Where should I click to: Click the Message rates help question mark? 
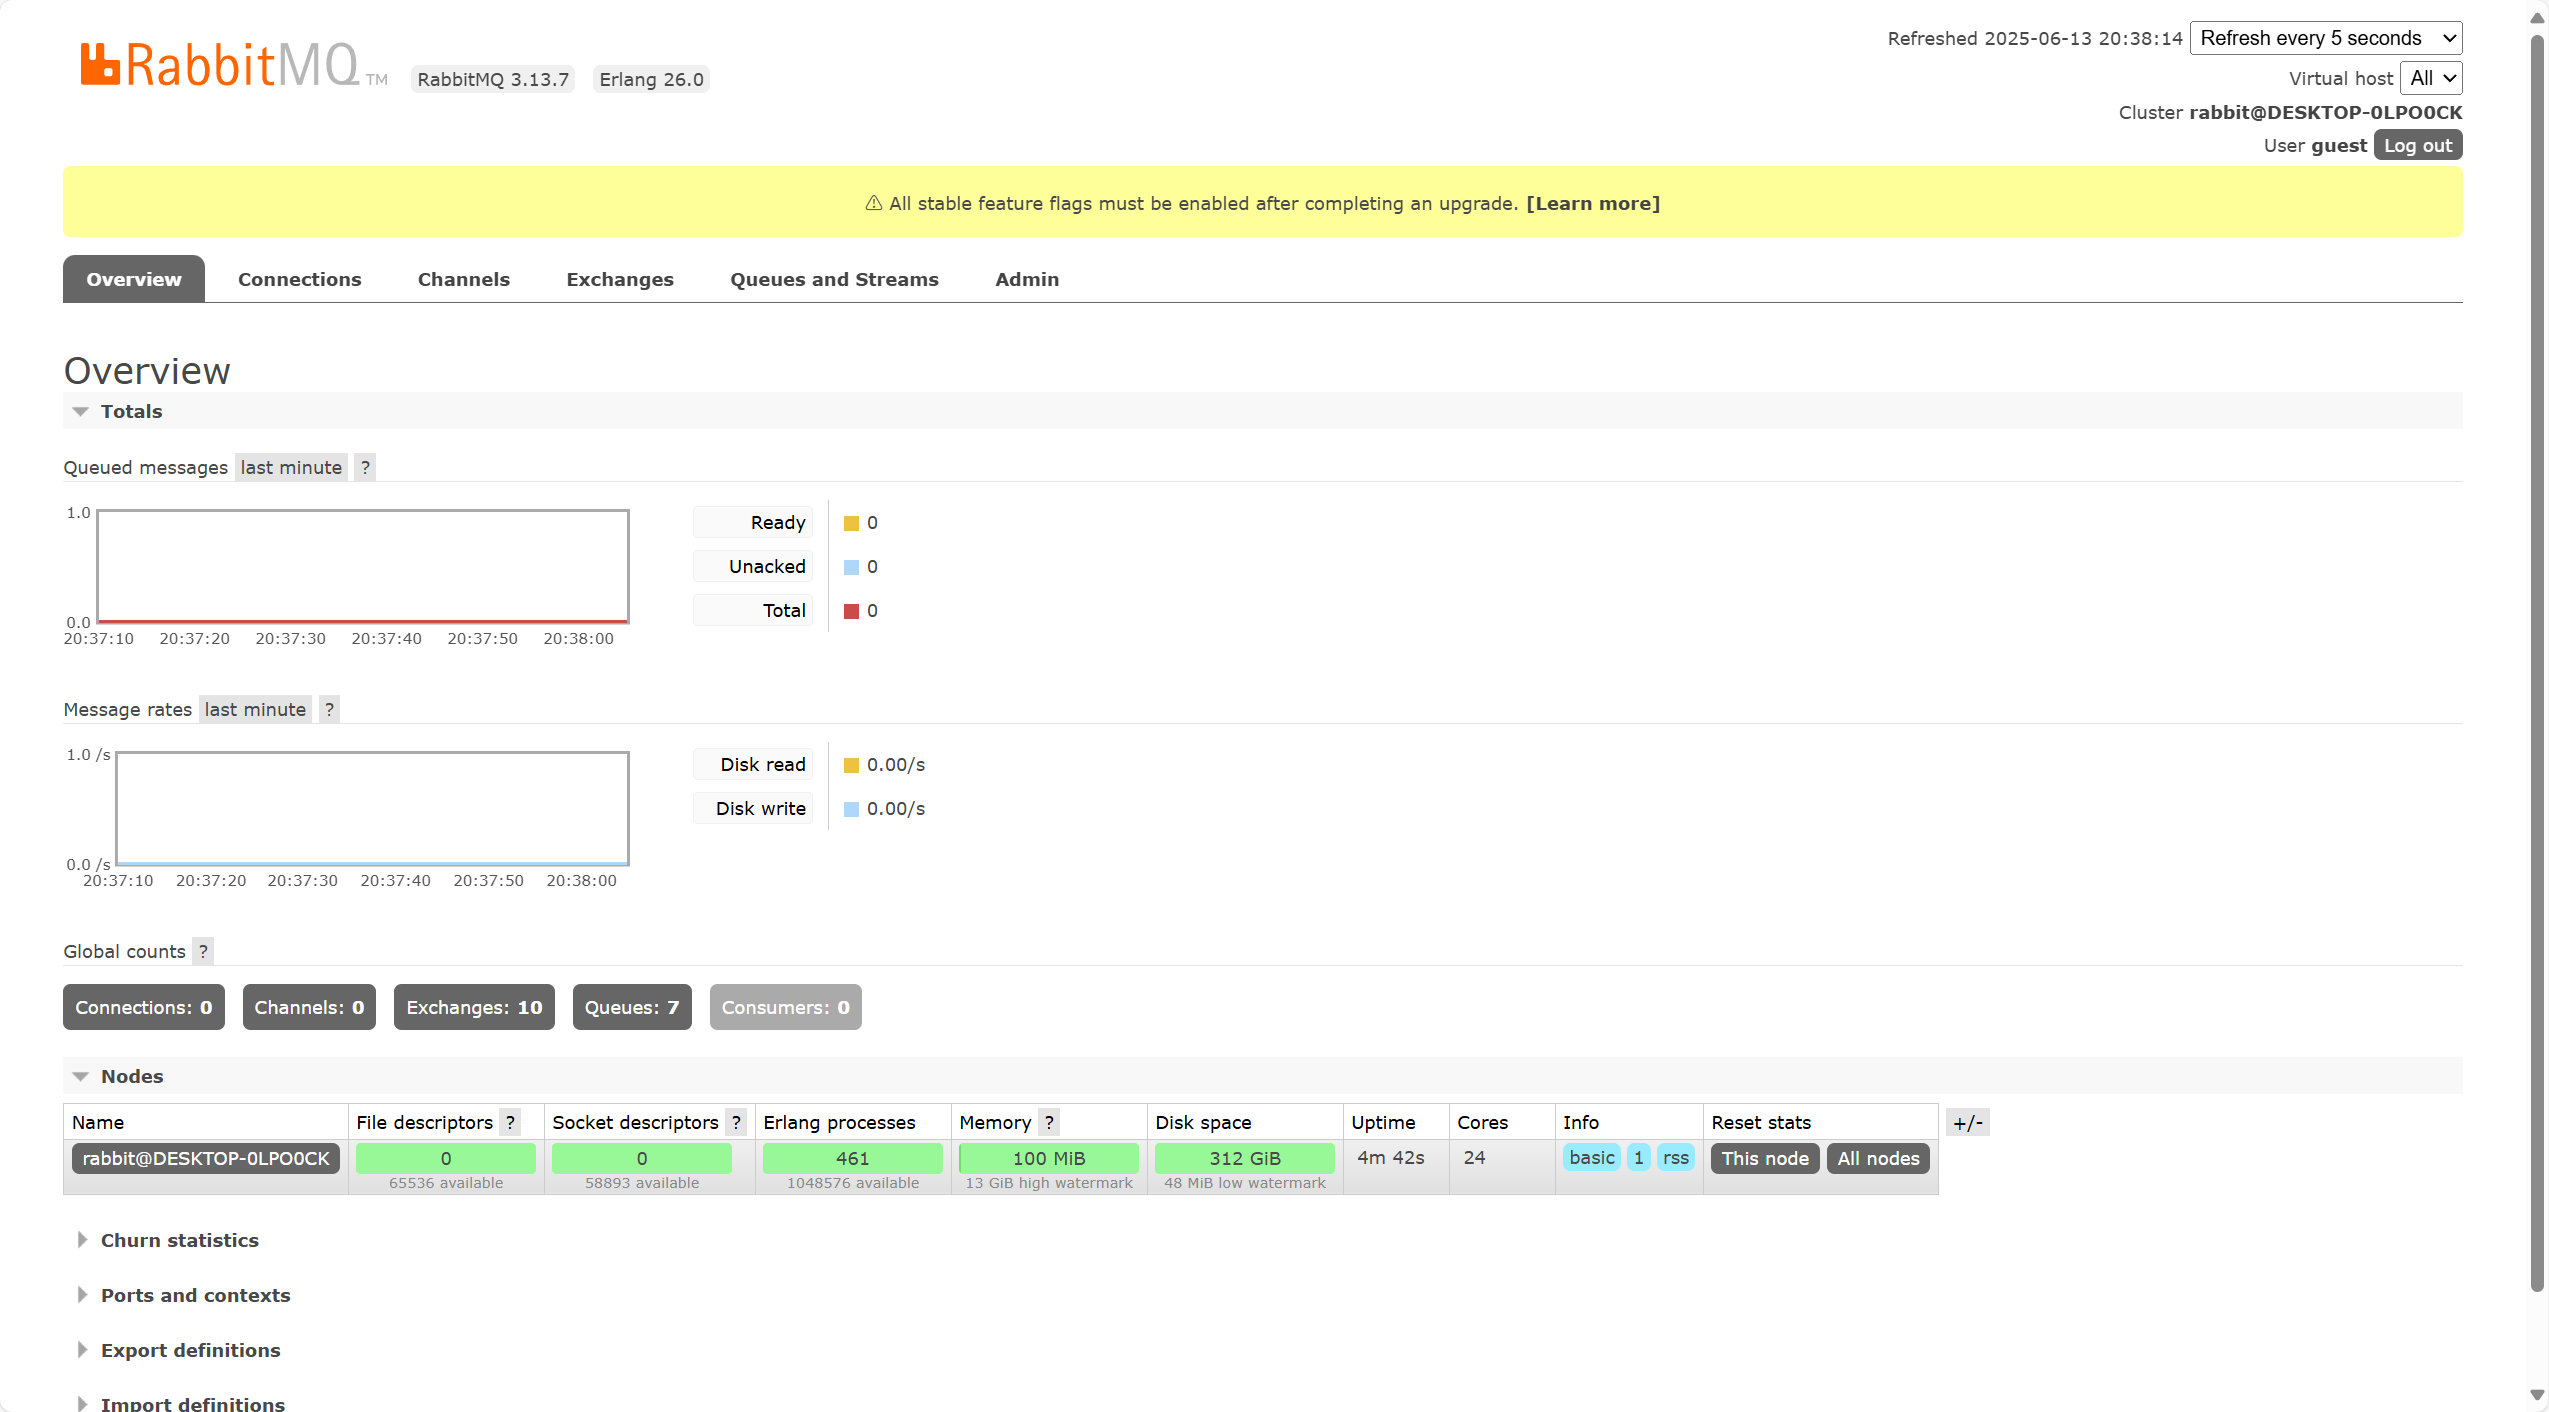pos(329,709)
